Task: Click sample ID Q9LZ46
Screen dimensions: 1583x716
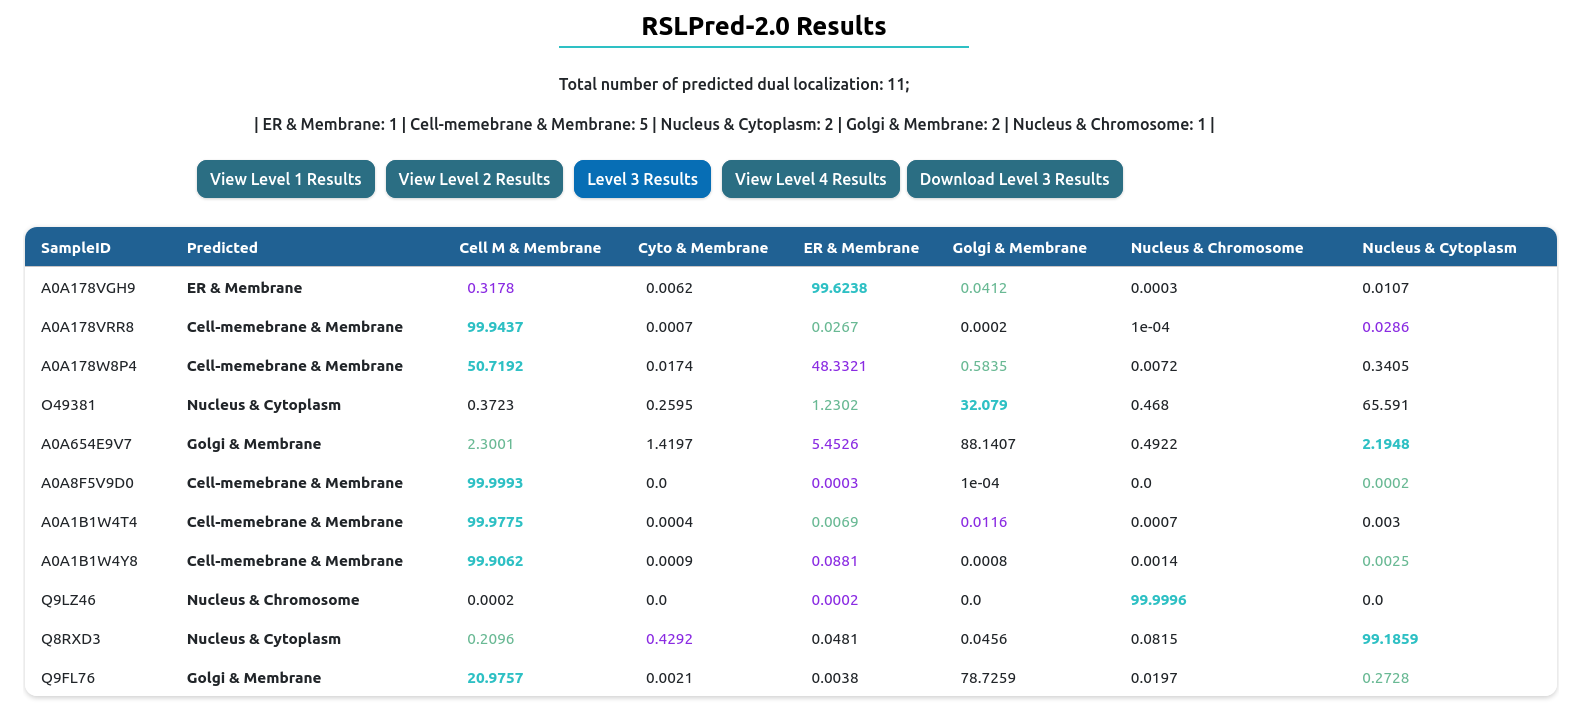Action: [68, 600]
